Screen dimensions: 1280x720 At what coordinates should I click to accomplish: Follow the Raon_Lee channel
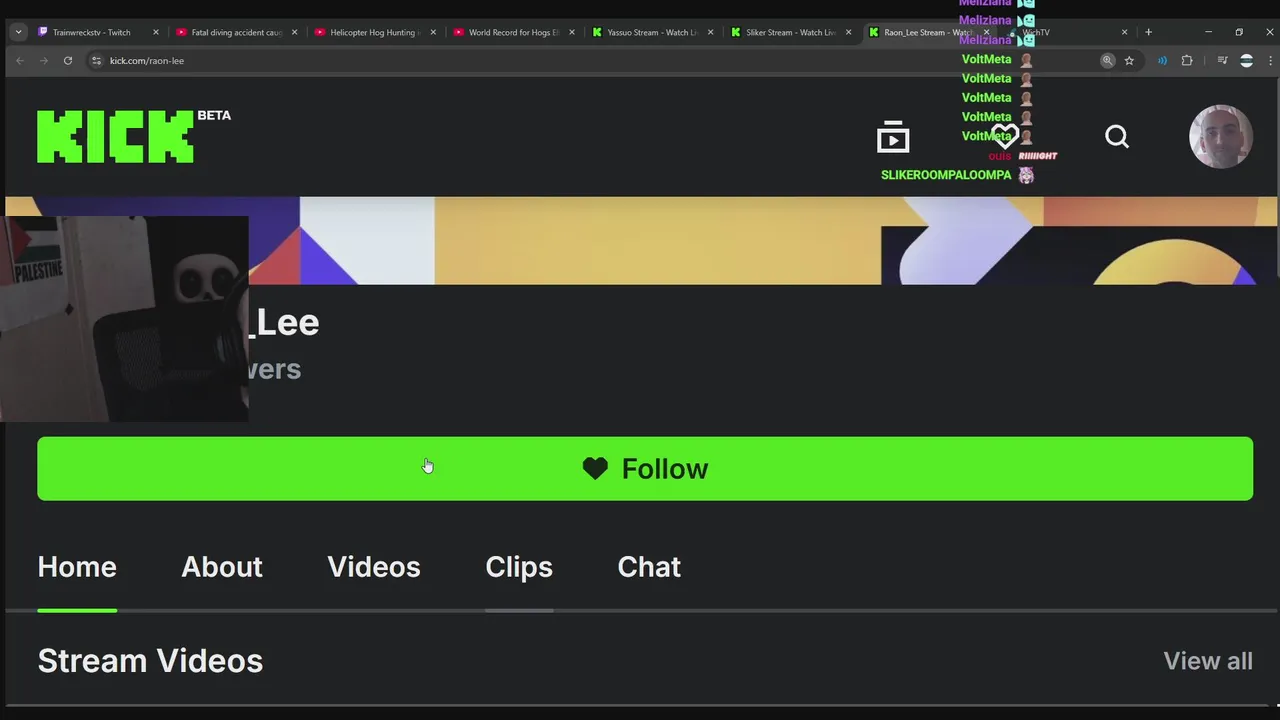[x=645, y=468]
